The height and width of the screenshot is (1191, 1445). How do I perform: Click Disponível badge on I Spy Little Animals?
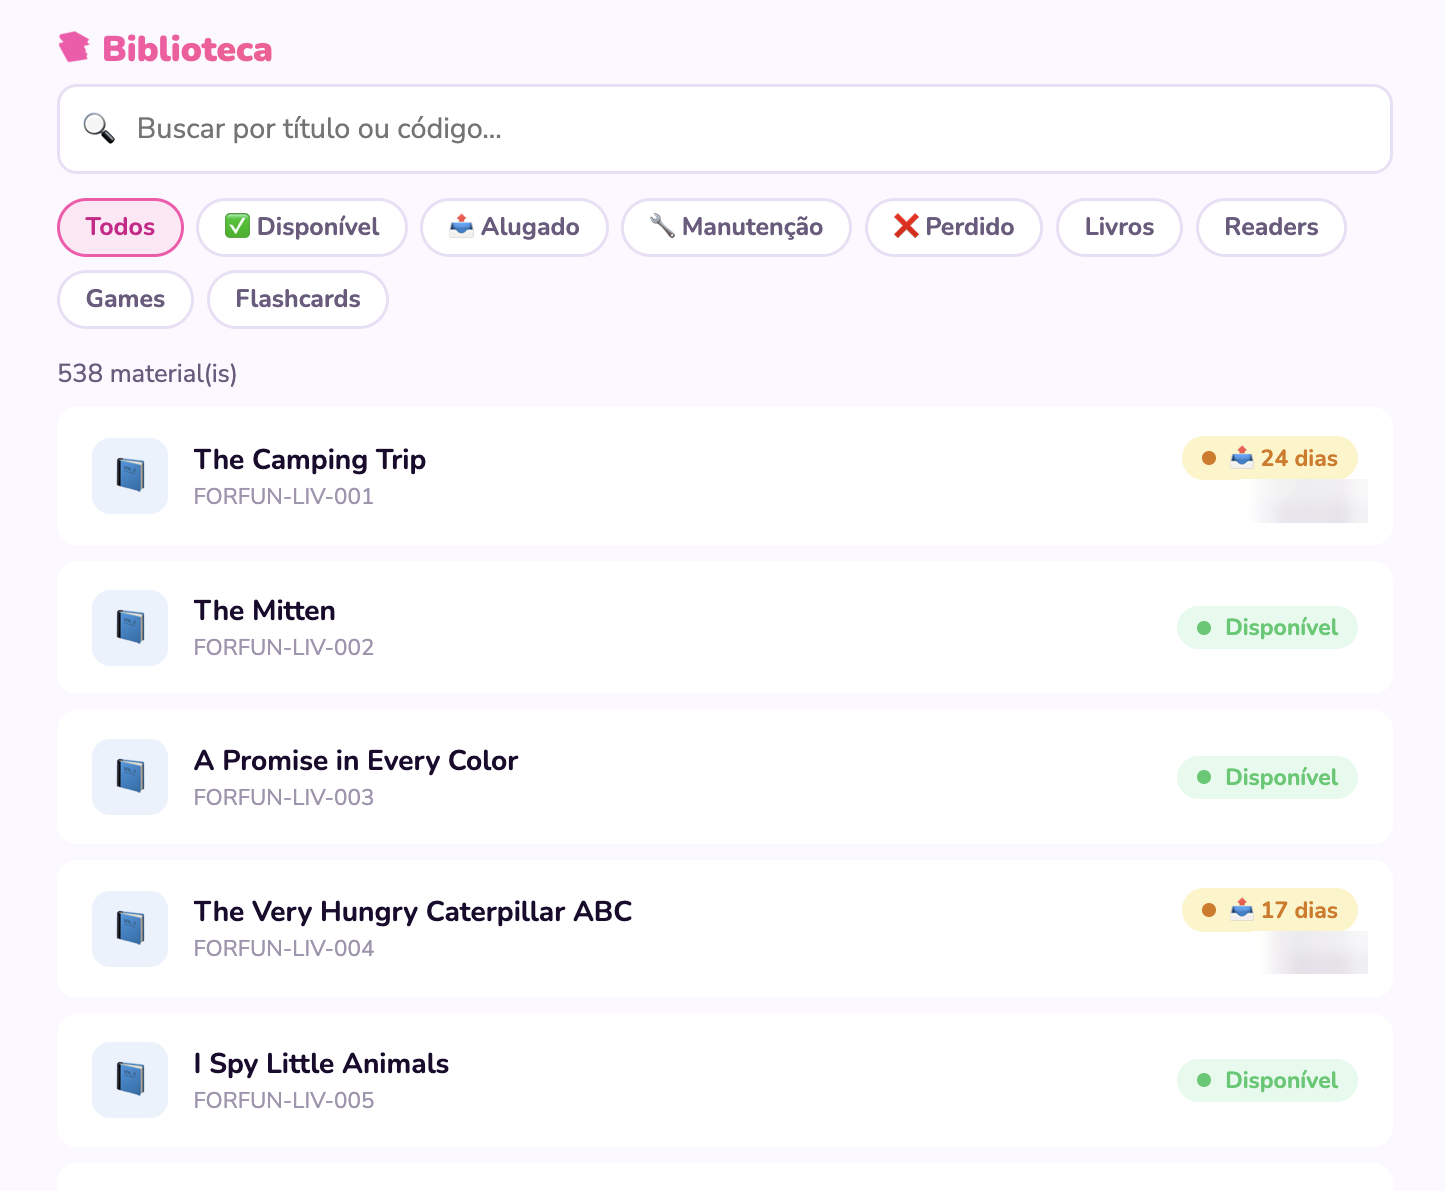[1267, 1080]
